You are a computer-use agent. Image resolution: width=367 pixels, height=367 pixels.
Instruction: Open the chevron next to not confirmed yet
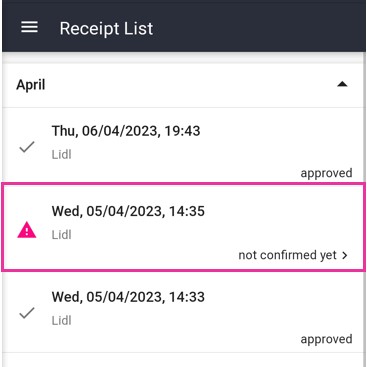(345, 255)
